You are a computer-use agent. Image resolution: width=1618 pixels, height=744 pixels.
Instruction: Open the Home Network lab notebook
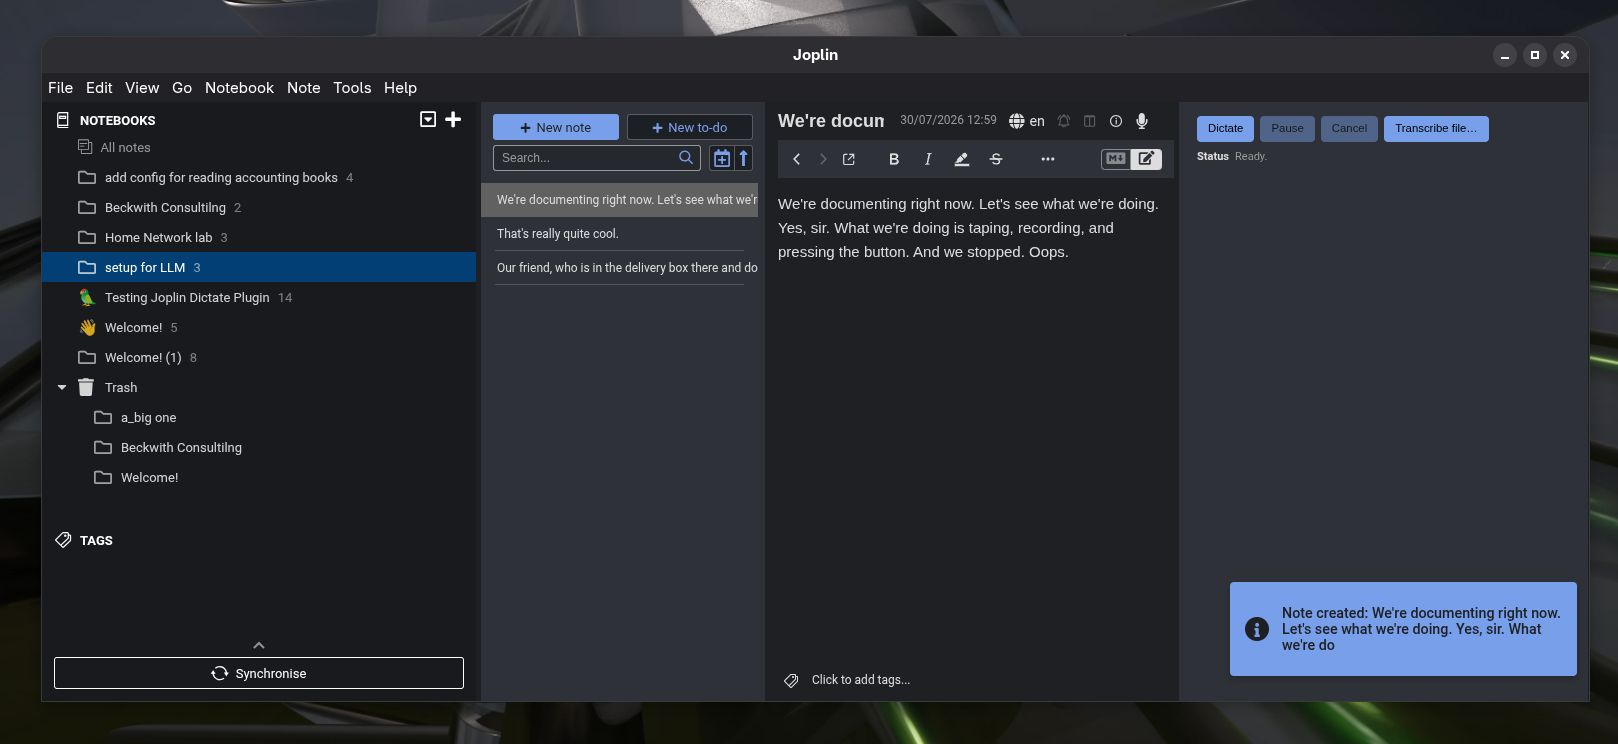click(x=259, y=237)
